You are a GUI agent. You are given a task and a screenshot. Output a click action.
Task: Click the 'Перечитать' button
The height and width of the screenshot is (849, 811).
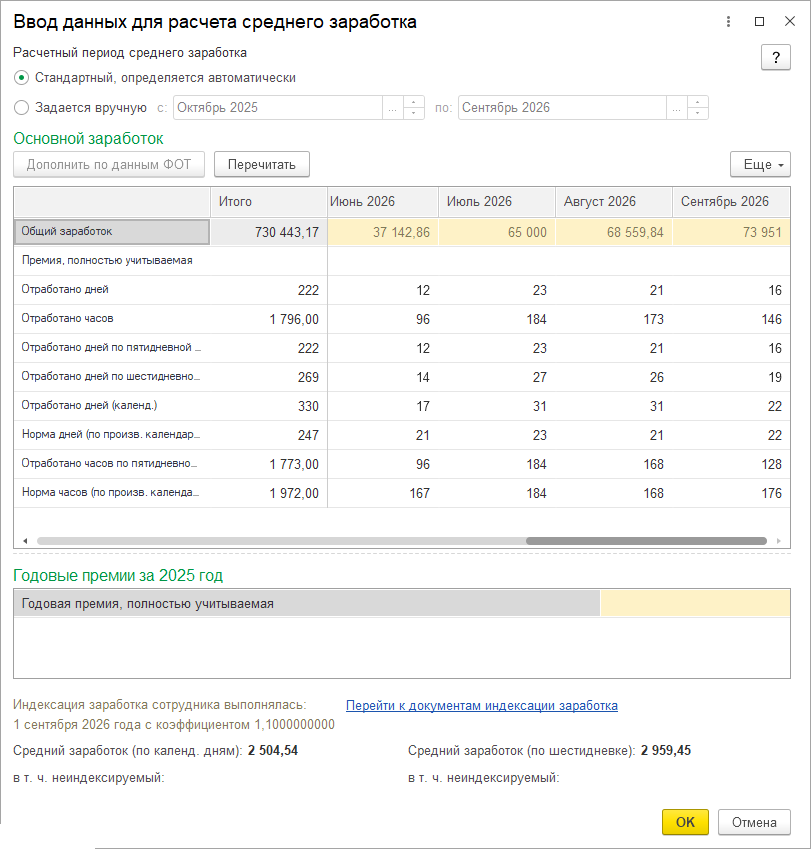[262, 164]
